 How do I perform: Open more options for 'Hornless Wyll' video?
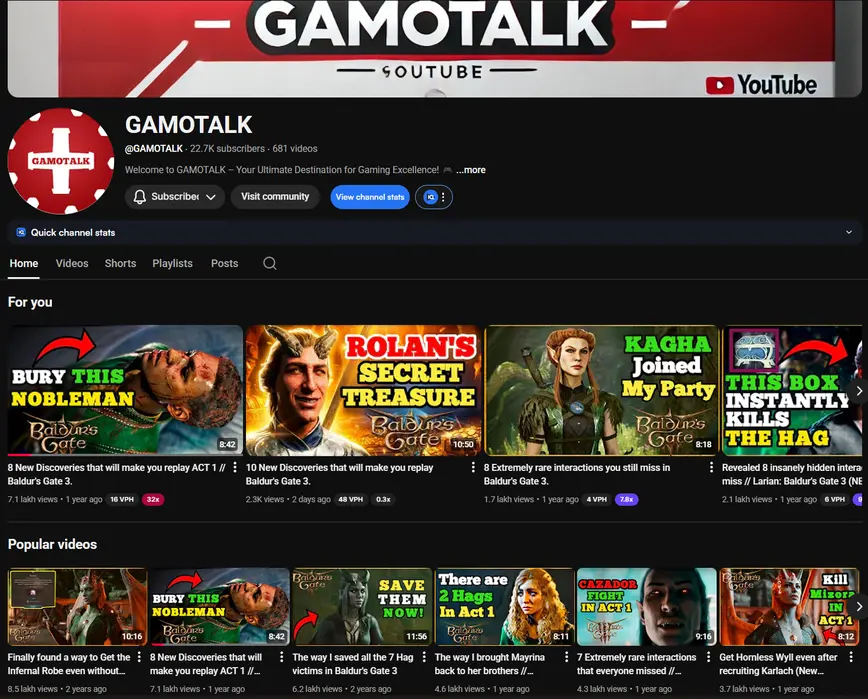point(851,657)
